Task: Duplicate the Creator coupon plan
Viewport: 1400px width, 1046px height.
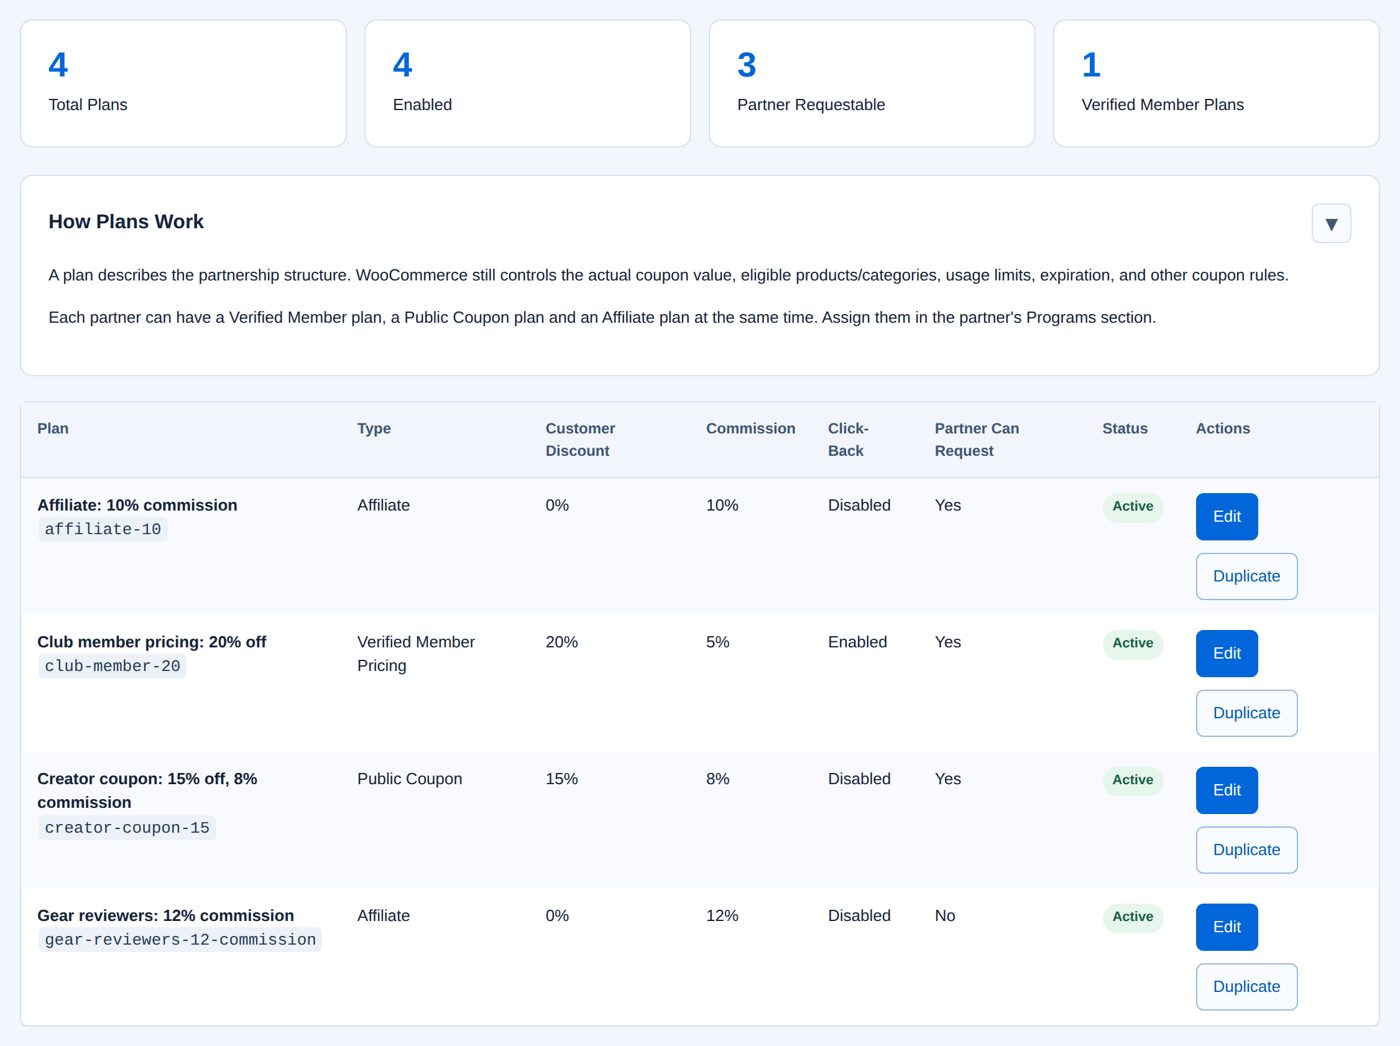Action: tap(1246, 850)
